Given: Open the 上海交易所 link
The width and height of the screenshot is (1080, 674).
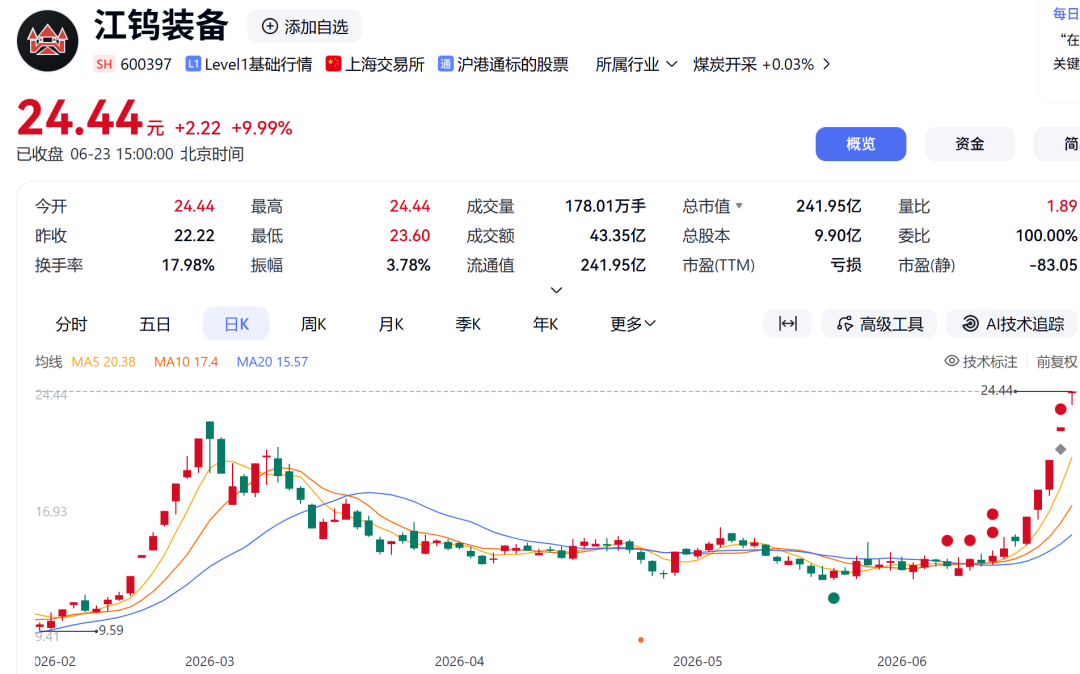Looking at the screenshot, I should pos(384,64).
